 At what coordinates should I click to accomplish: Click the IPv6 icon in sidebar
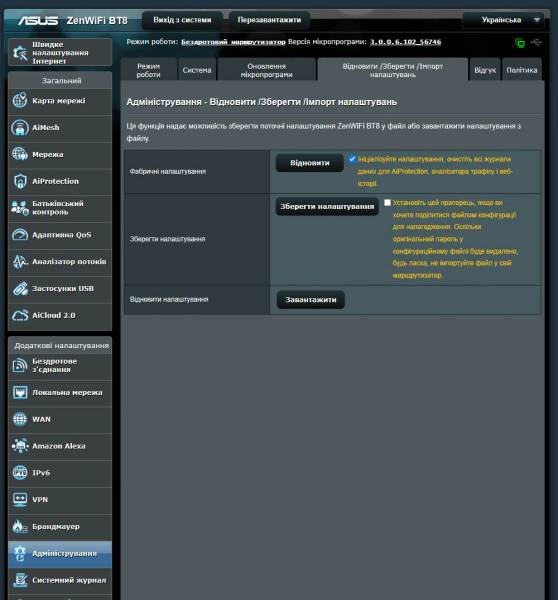point(20,473)
